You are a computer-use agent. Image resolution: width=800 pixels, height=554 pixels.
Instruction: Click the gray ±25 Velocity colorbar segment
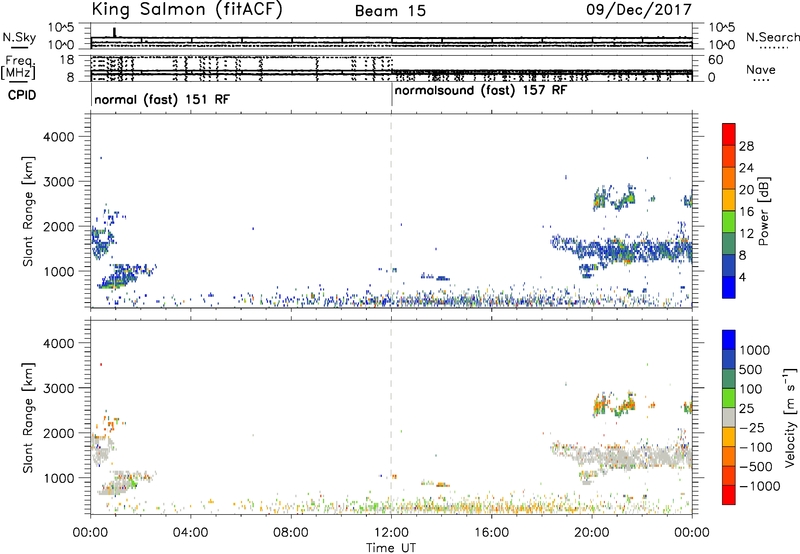(x=729, y=417)
